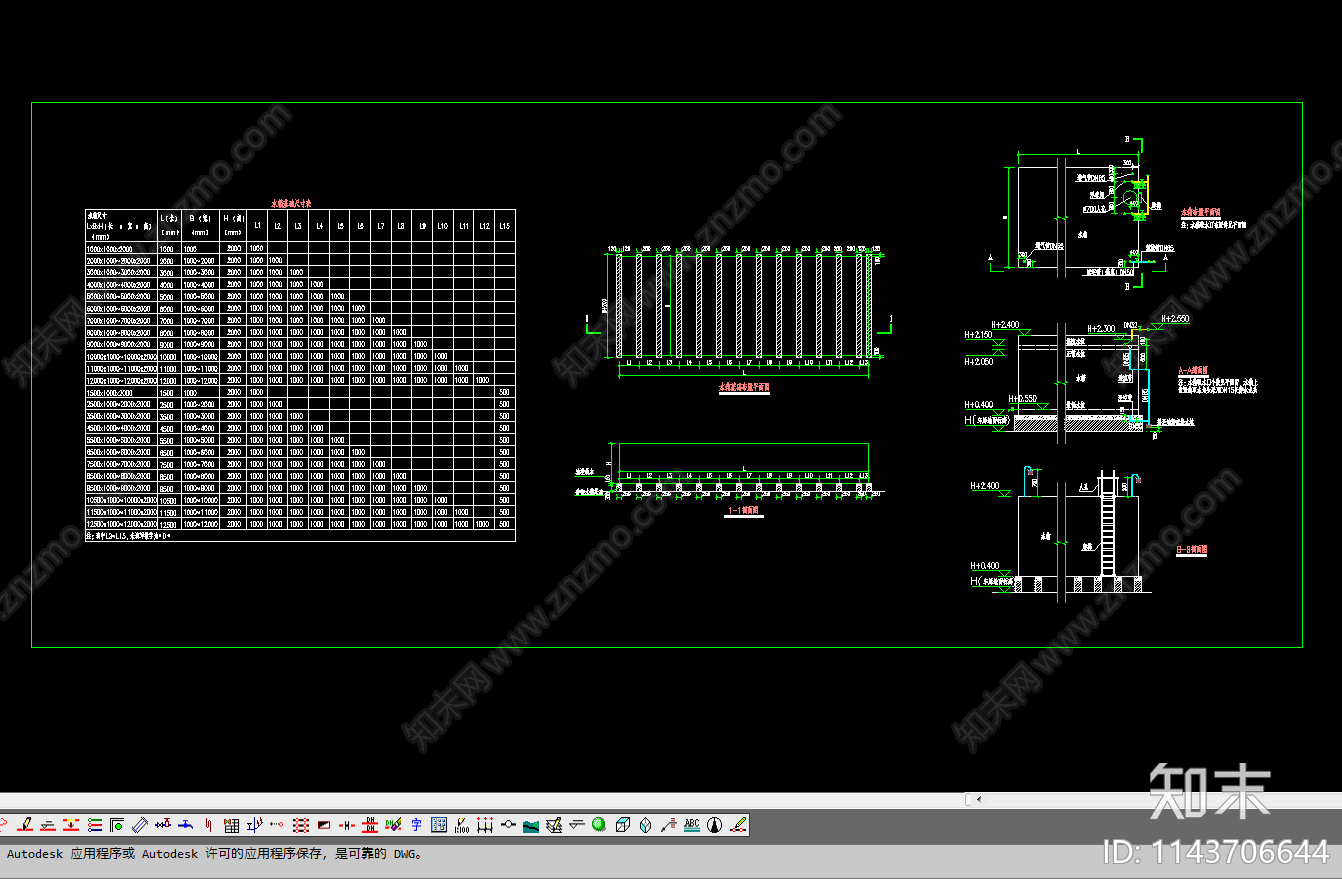This screenshot has height=891, width=1342.
Task: Click the 1-1 section view label
Action: pyautogui.click(x=743, y=510)
